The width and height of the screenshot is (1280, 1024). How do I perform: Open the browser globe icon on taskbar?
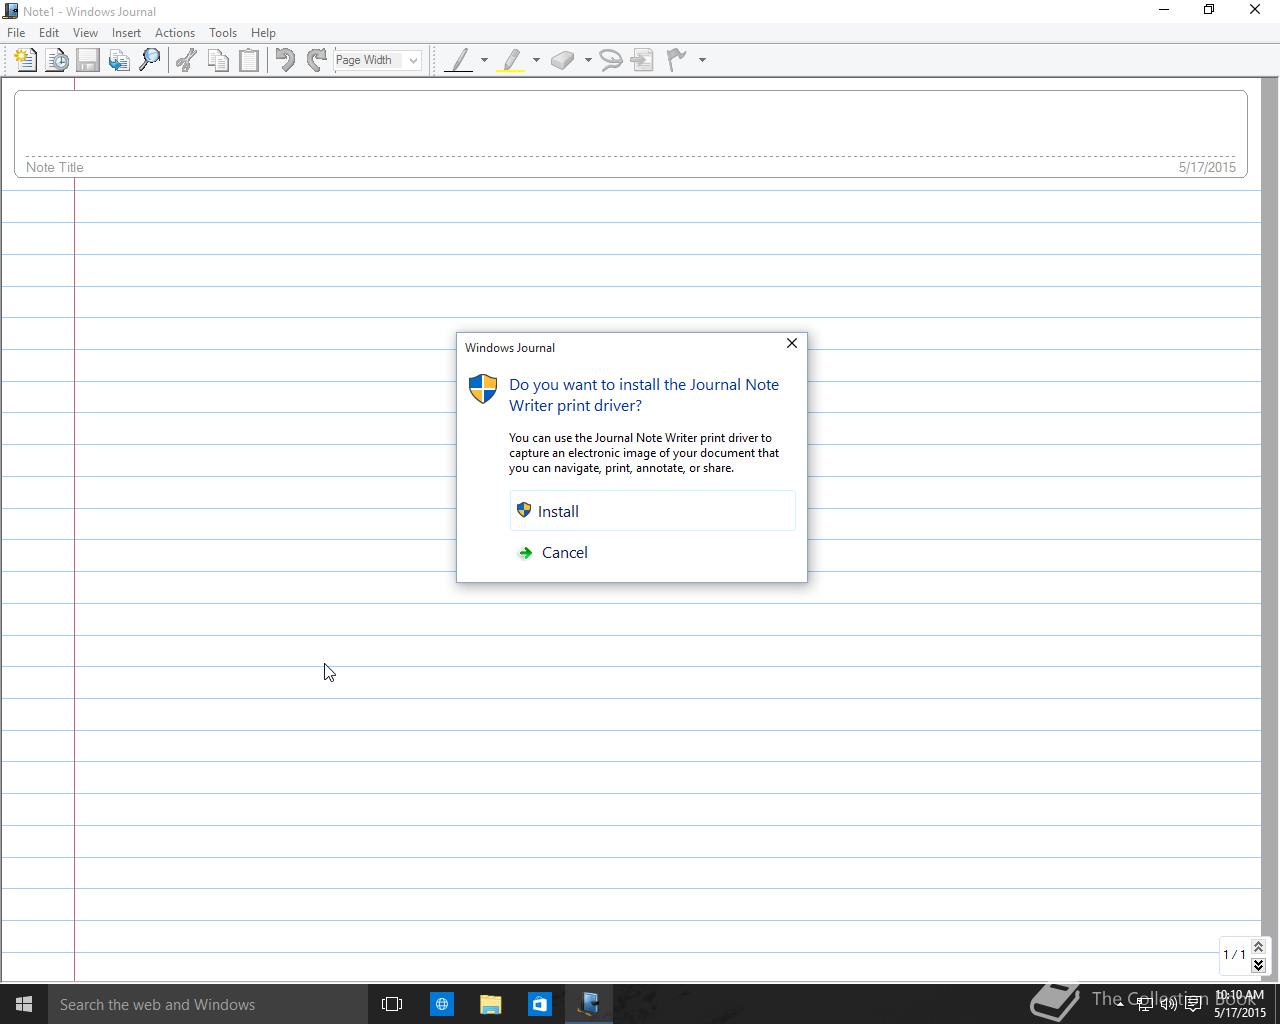coord(441,1004)
